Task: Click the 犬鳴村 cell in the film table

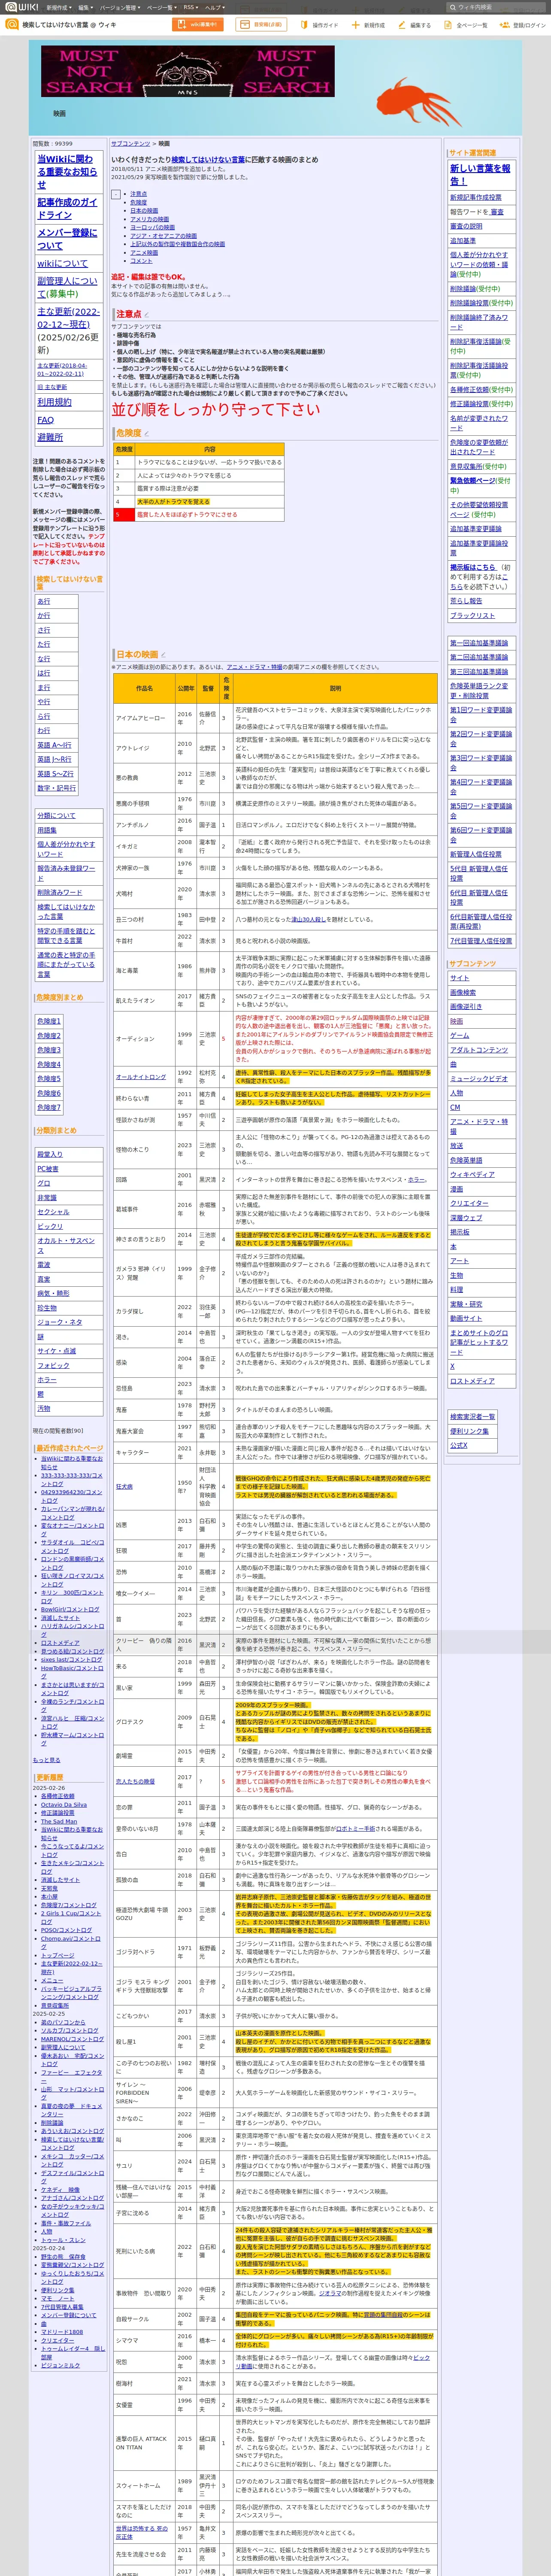Action: click(x=144, y=894)
